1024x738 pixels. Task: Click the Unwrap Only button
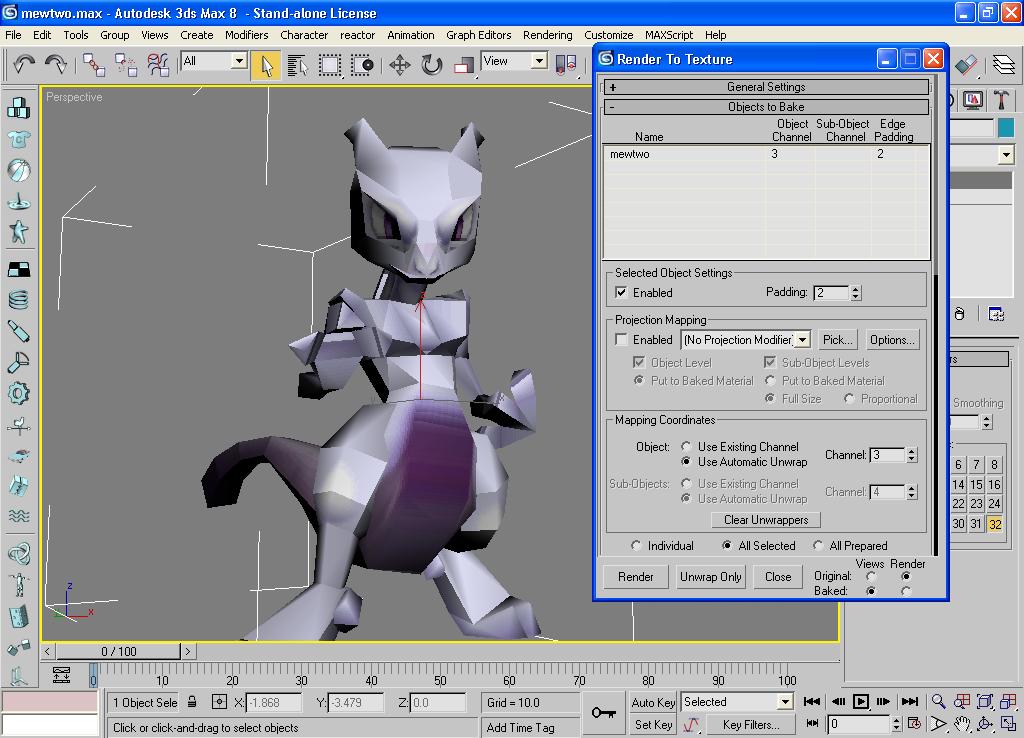click(x=711, y=577)
